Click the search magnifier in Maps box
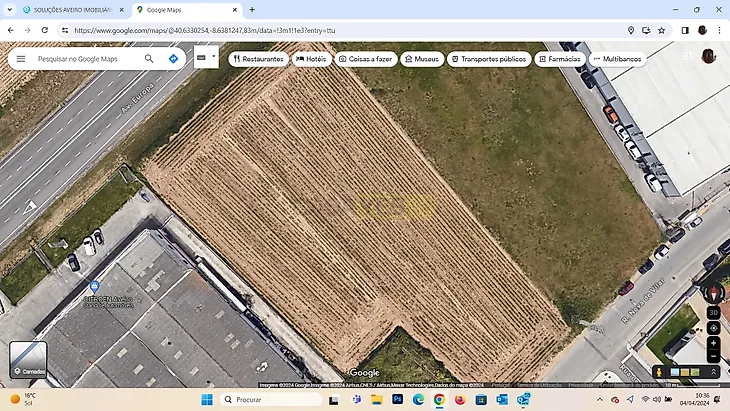Viewport: 730px width, 411px height. coord(149,59)
